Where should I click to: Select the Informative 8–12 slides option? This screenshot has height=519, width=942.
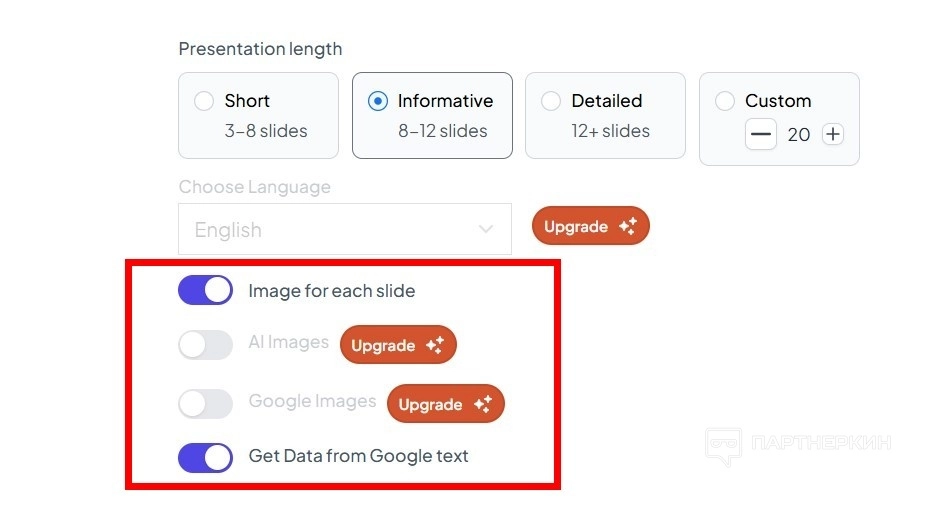(x=378, y=101)
